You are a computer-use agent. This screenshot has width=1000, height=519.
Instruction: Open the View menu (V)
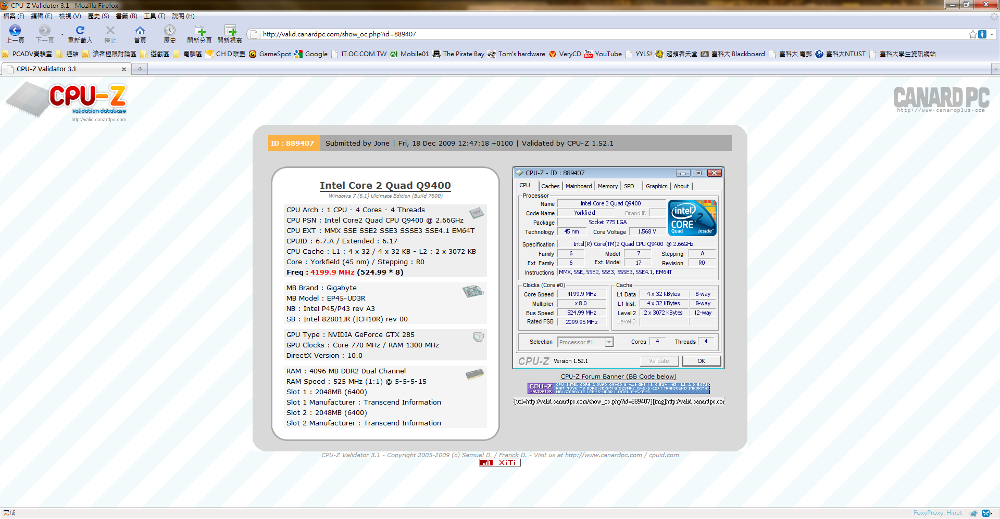[x=70, y=16]
